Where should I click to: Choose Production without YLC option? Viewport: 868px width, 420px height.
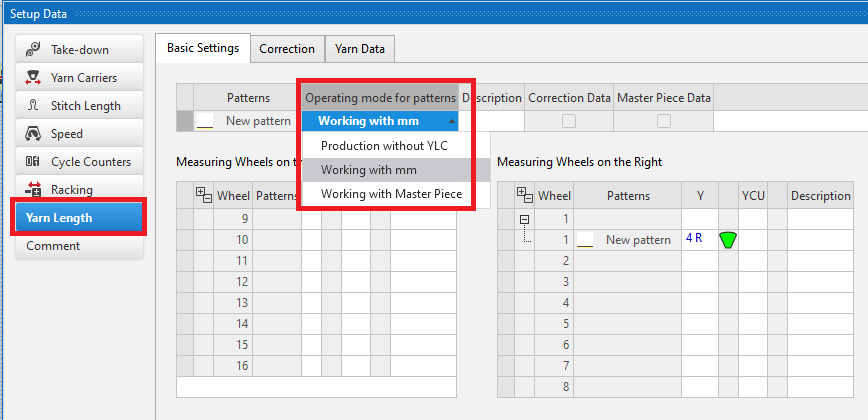[384, 146]
